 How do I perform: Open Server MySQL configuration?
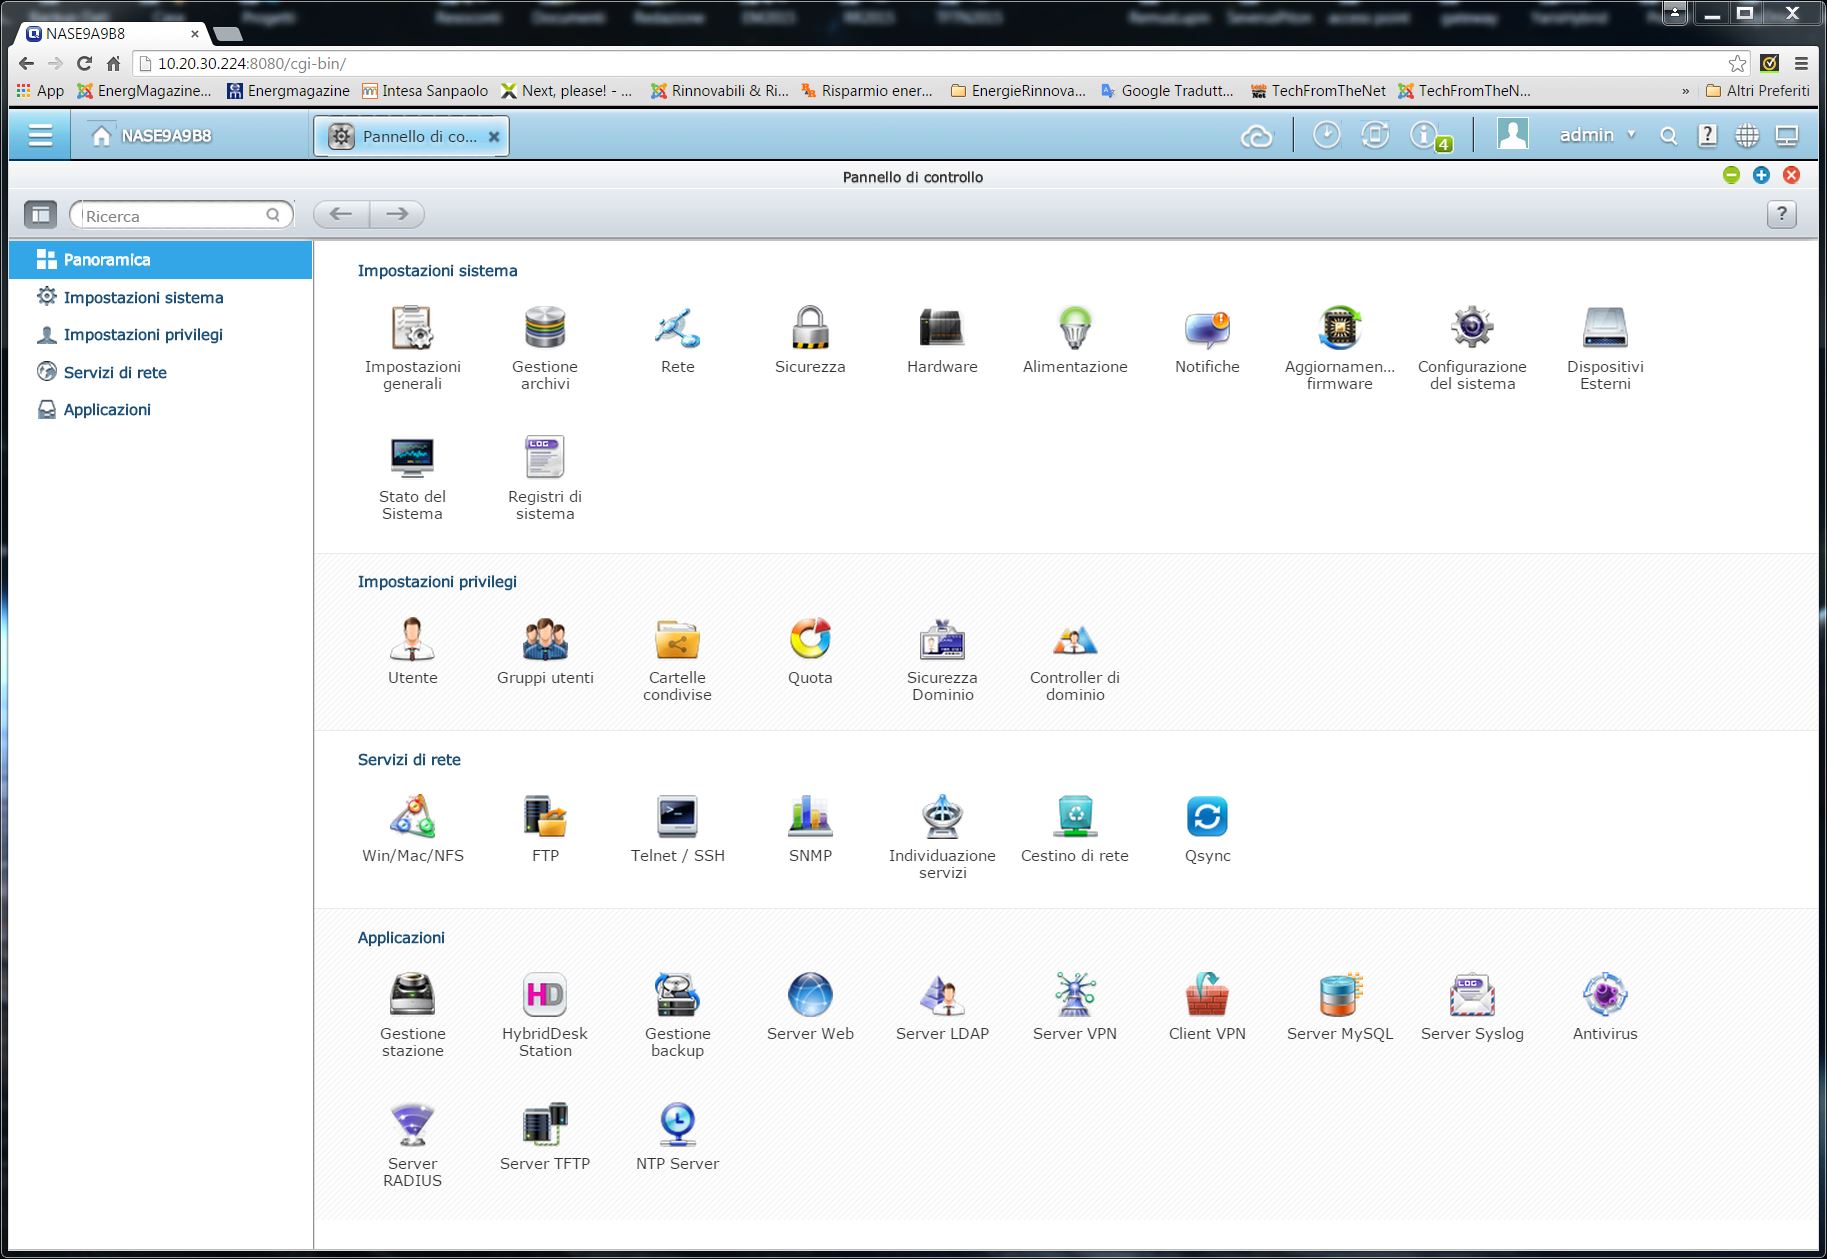tap(1339, 995)
